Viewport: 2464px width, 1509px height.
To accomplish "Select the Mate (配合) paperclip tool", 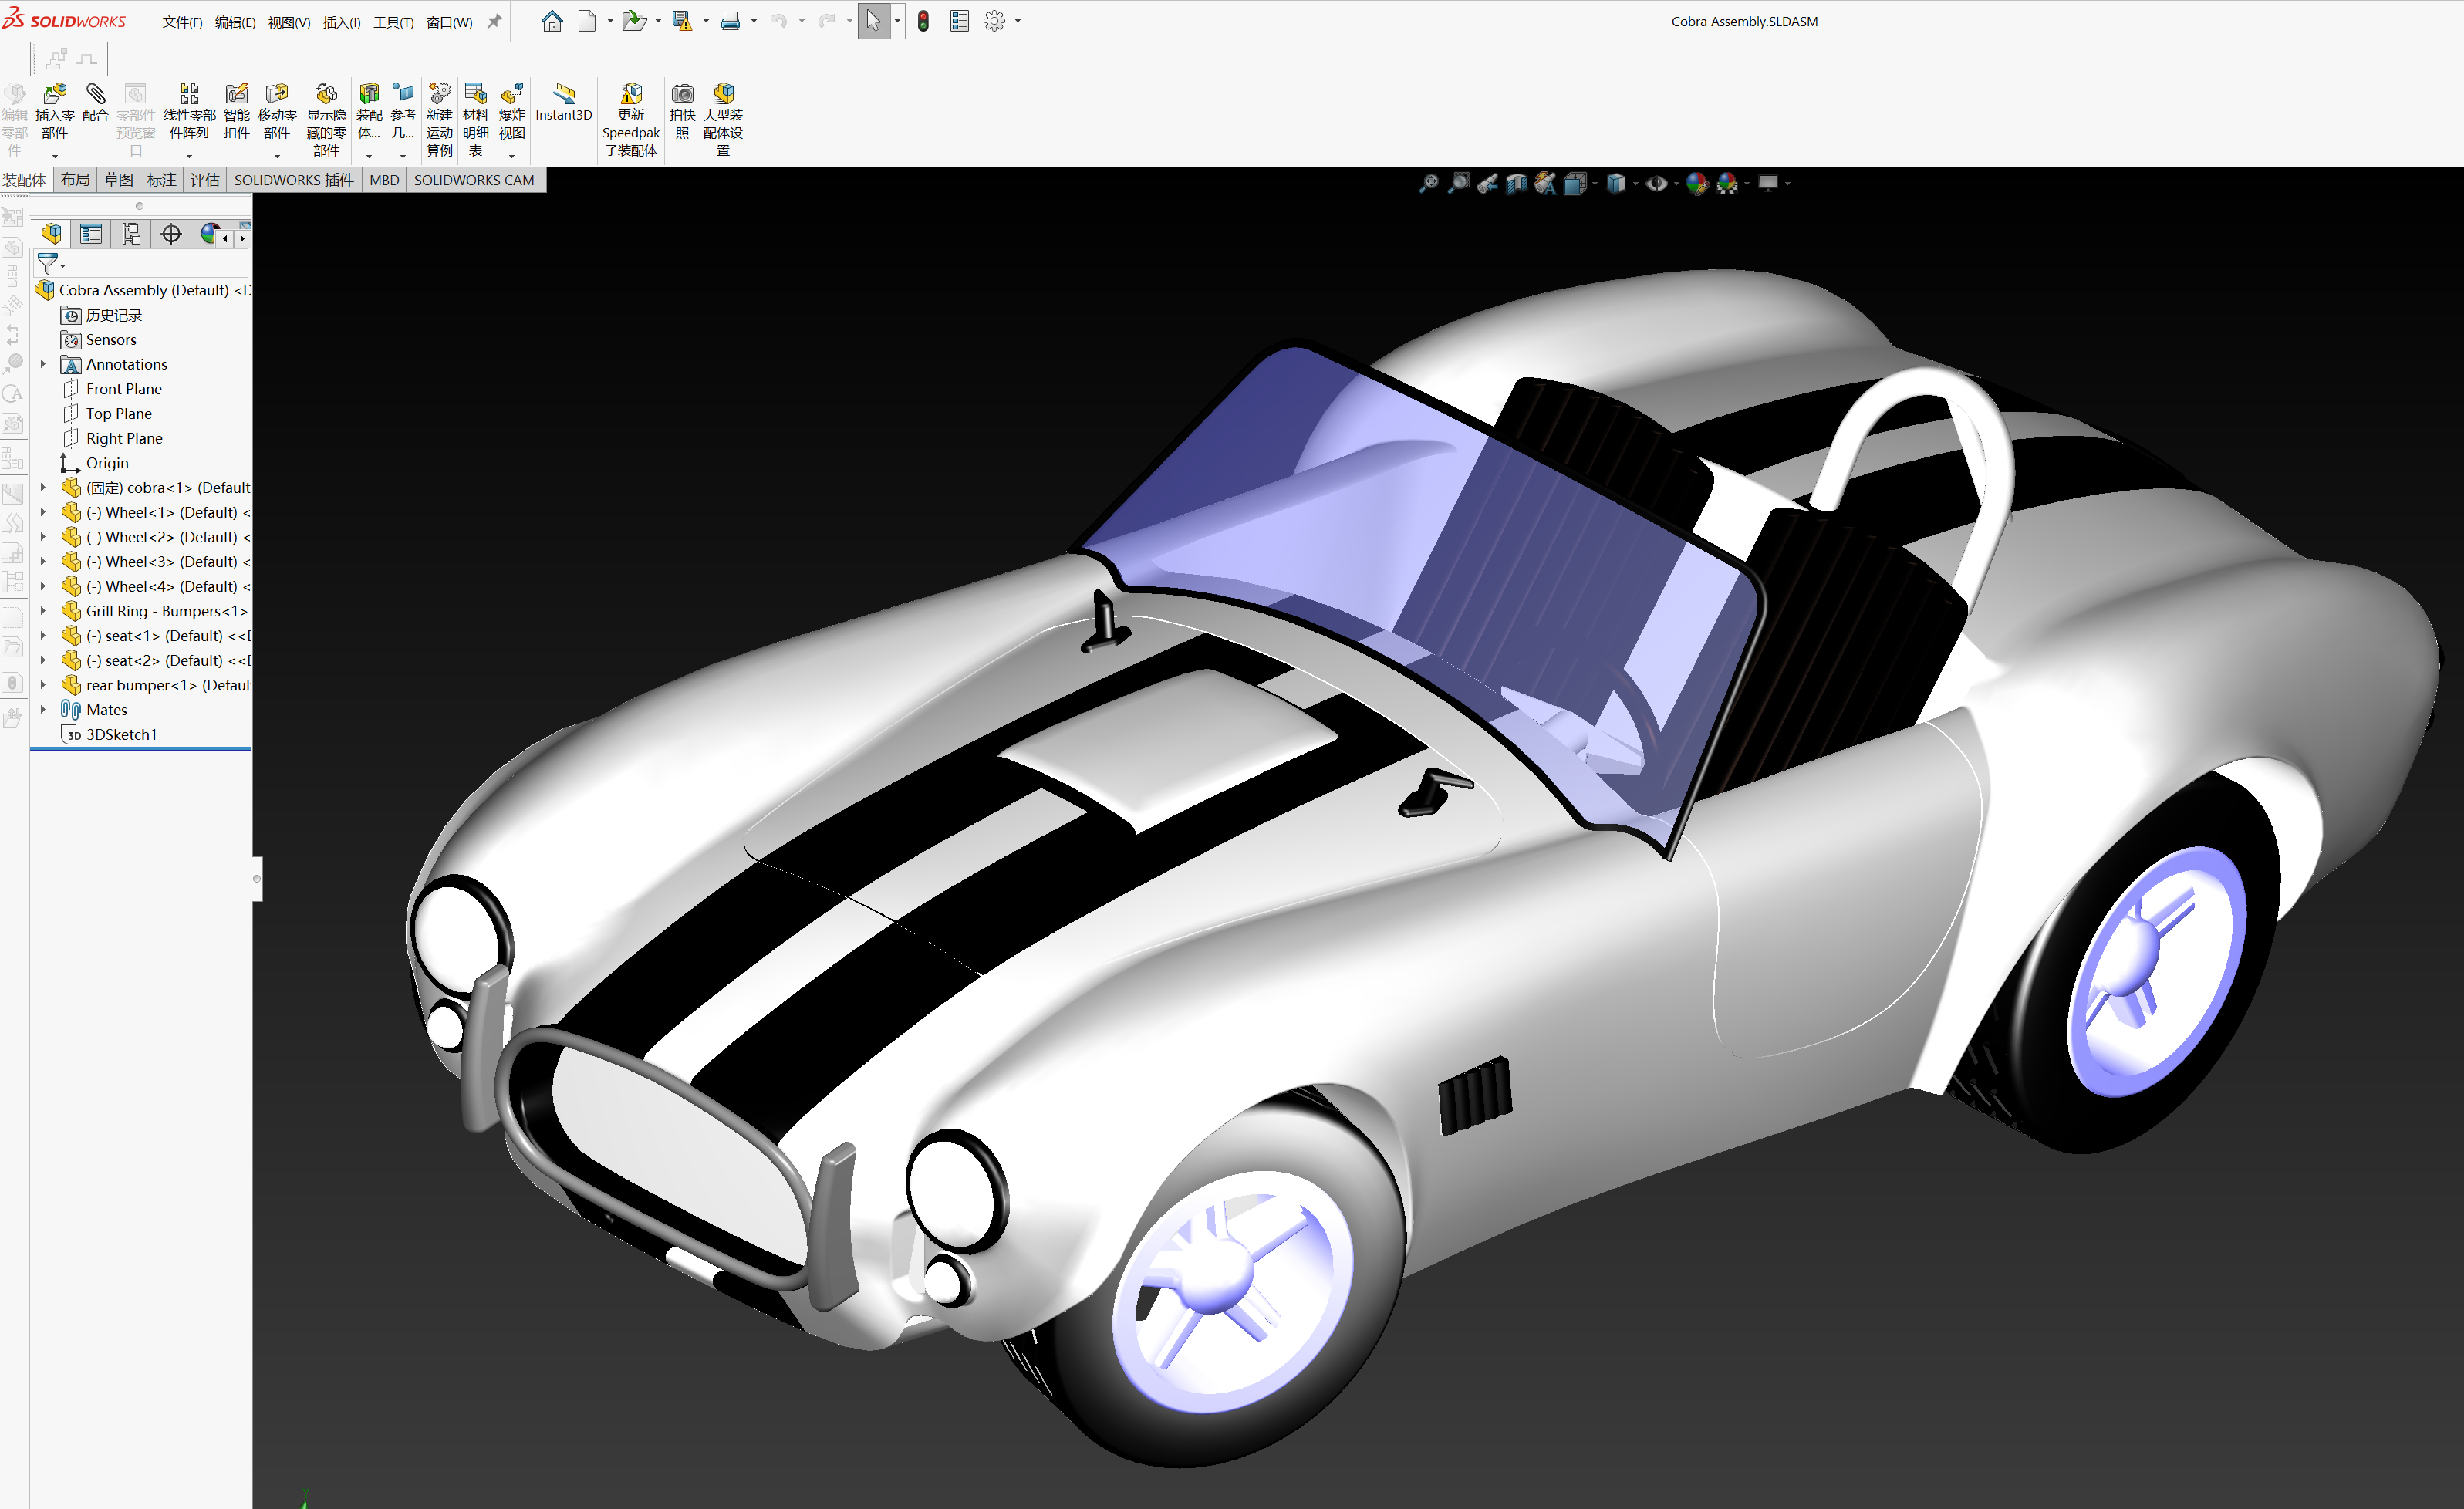I will pyautogui.click(x=95, y=103).
